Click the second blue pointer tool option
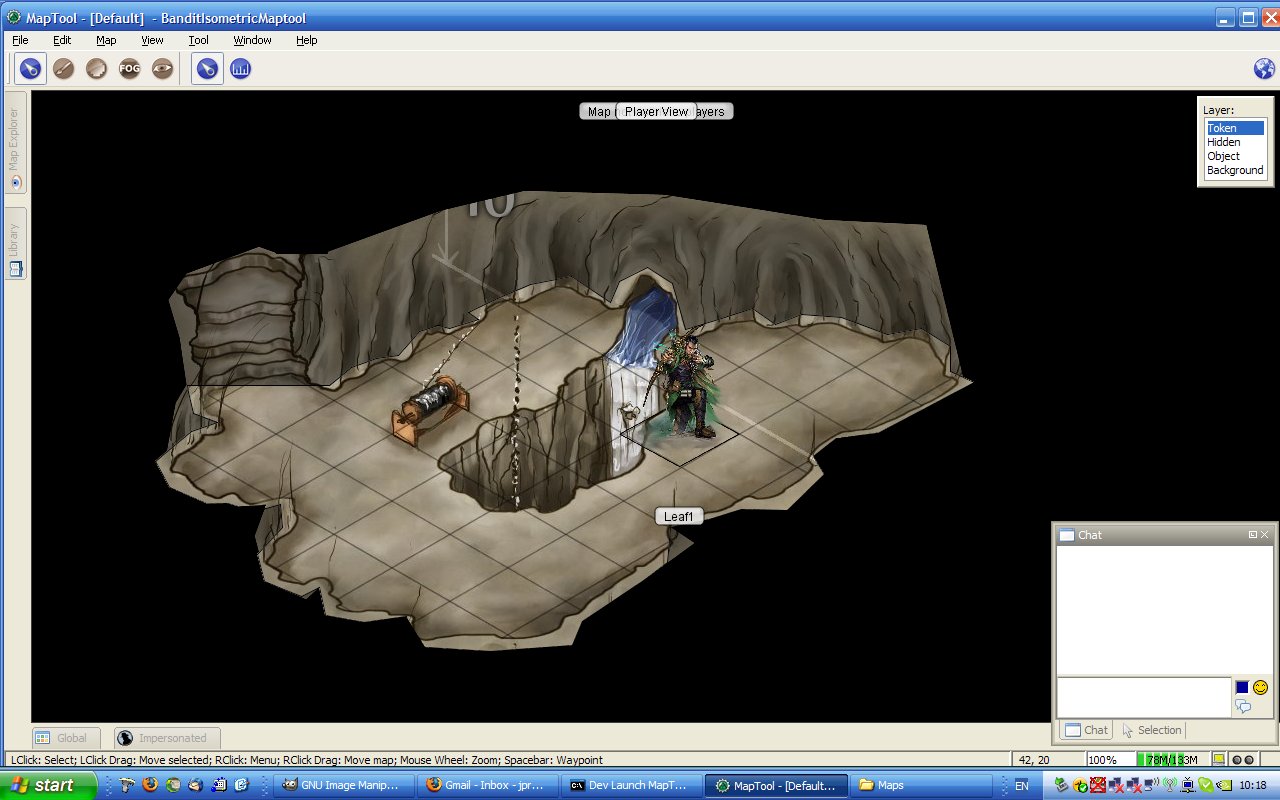Viewport: 1280px width, 800px height. click(207, 69)
